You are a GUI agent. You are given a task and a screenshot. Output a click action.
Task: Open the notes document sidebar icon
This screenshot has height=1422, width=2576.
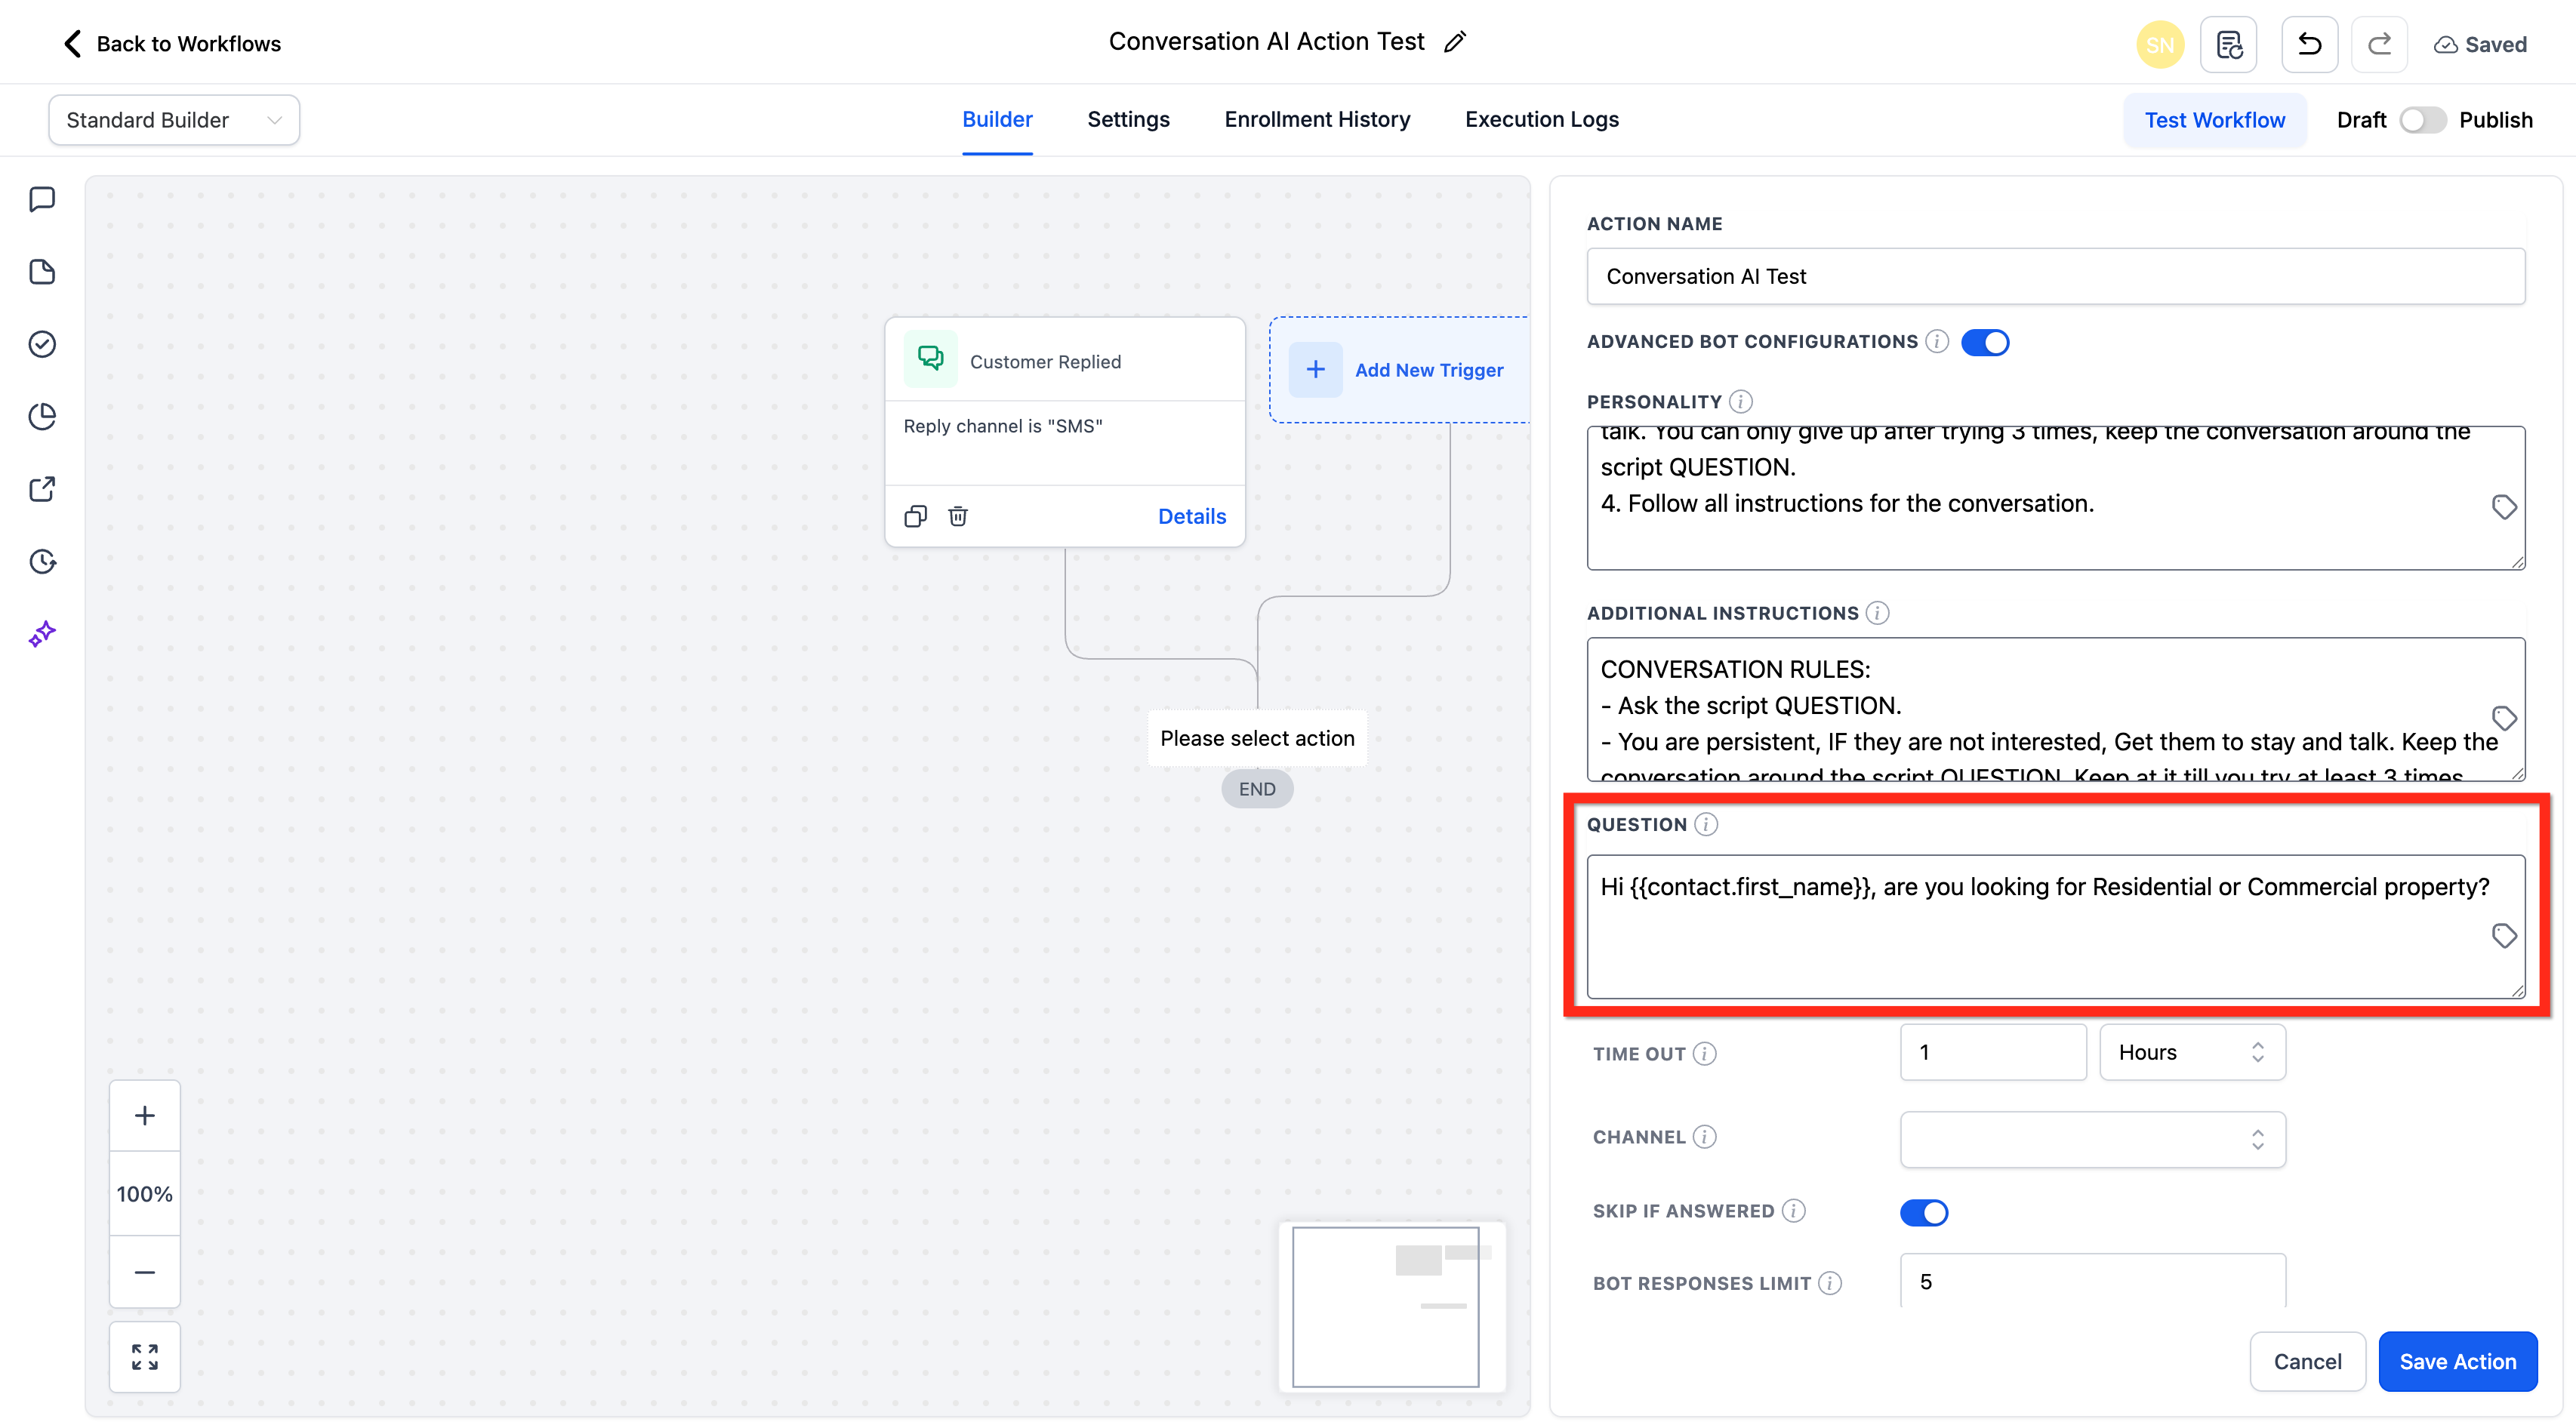coord(42,272)
